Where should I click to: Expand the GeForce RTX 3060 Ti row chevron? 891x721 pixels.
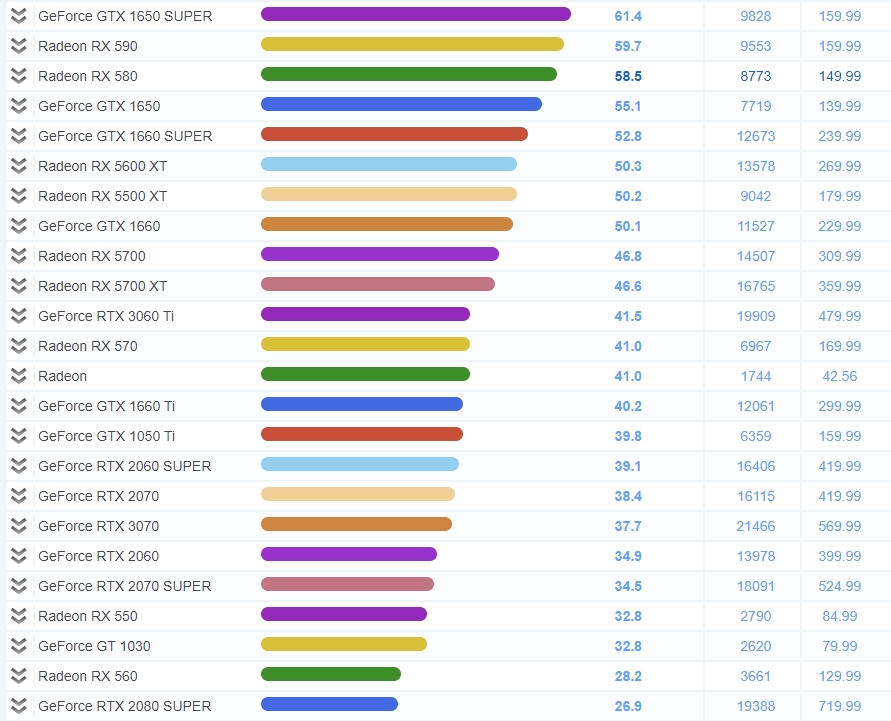(x=19, y=316)
